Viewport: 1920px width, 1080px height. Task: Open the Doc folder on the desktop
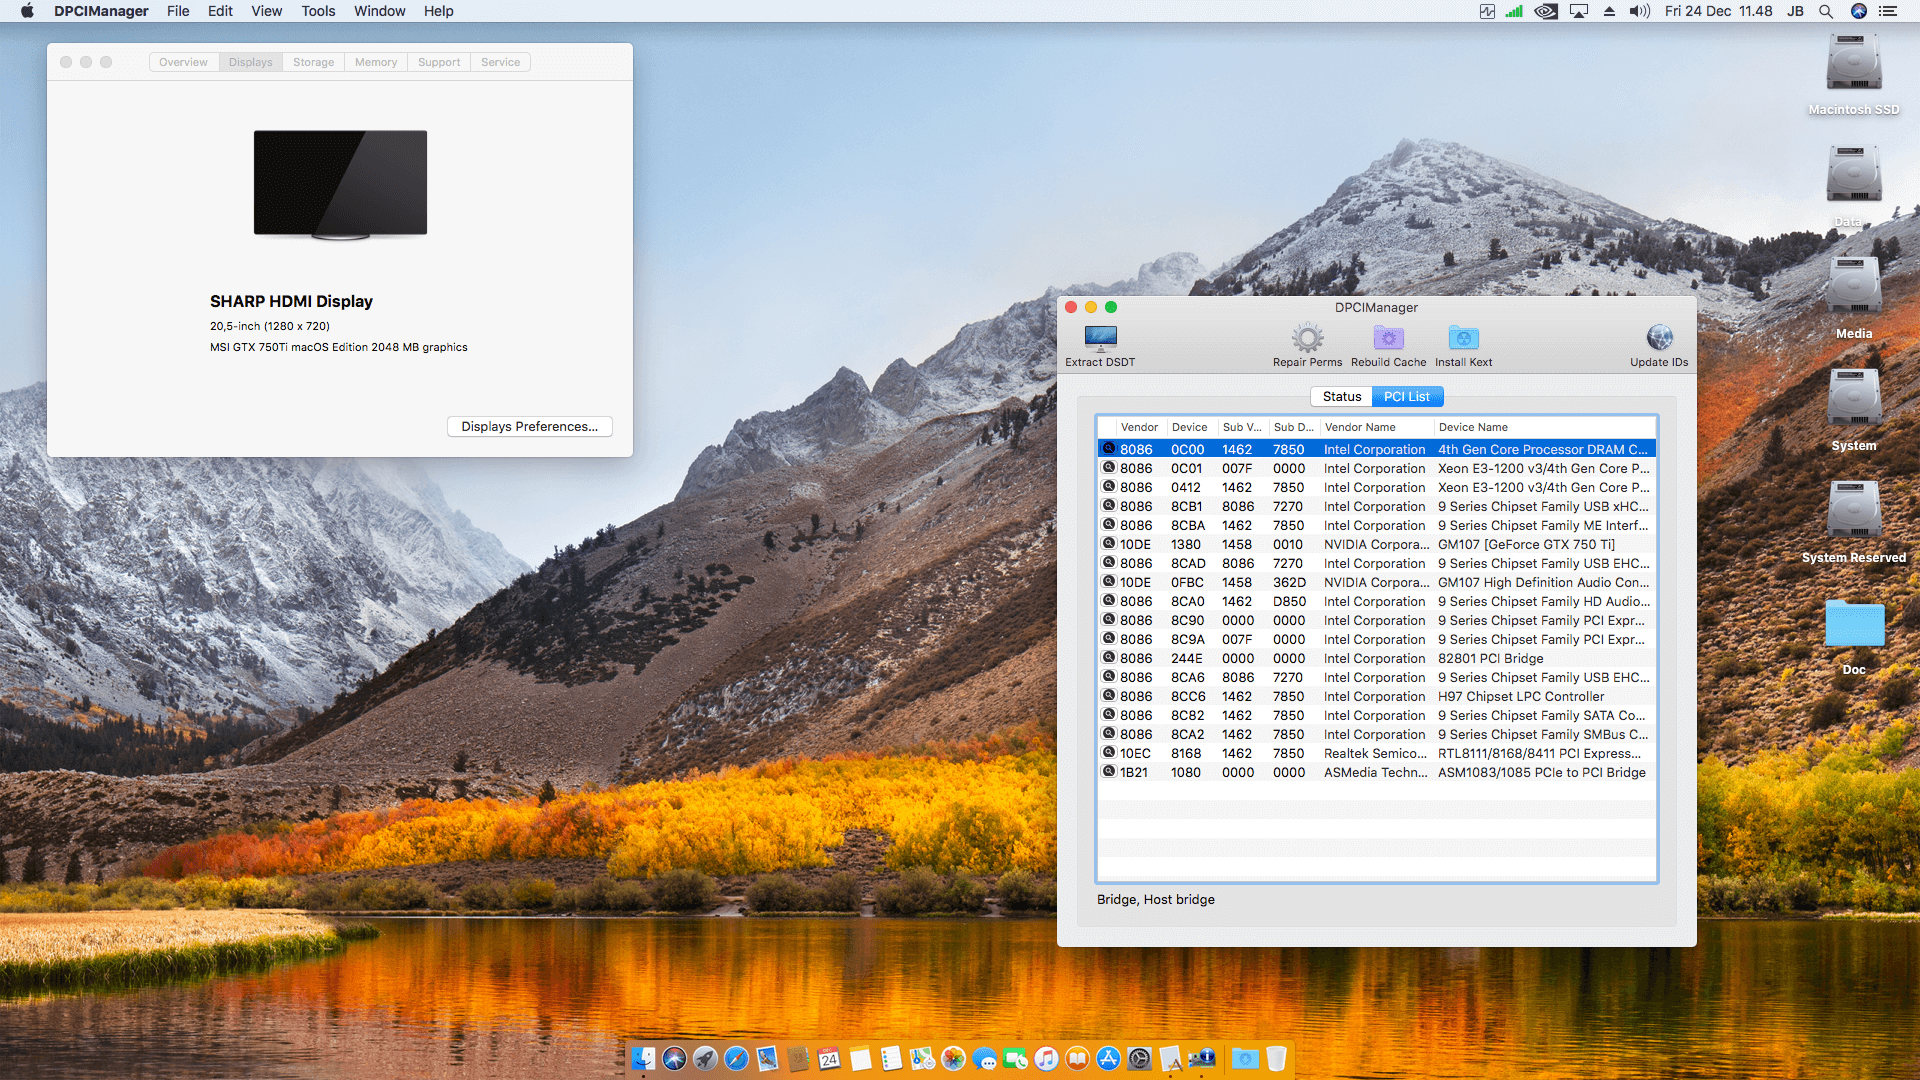1854,624
